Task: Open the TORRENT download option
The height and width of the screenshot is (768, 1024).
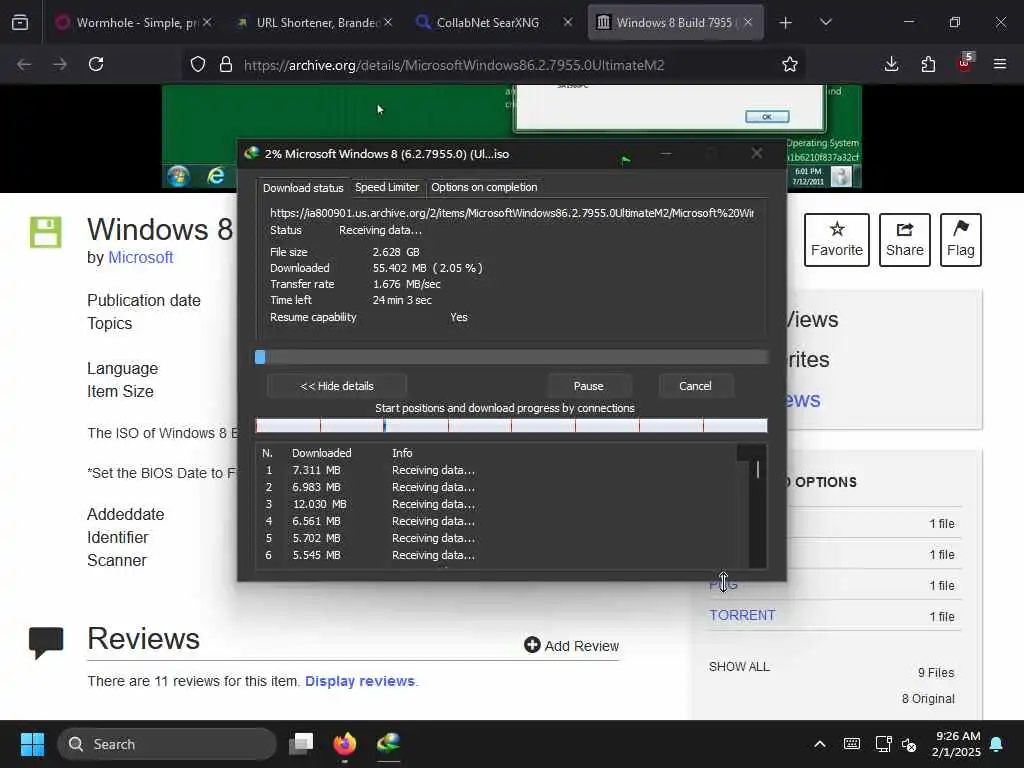Action: [x=742, y=615]
